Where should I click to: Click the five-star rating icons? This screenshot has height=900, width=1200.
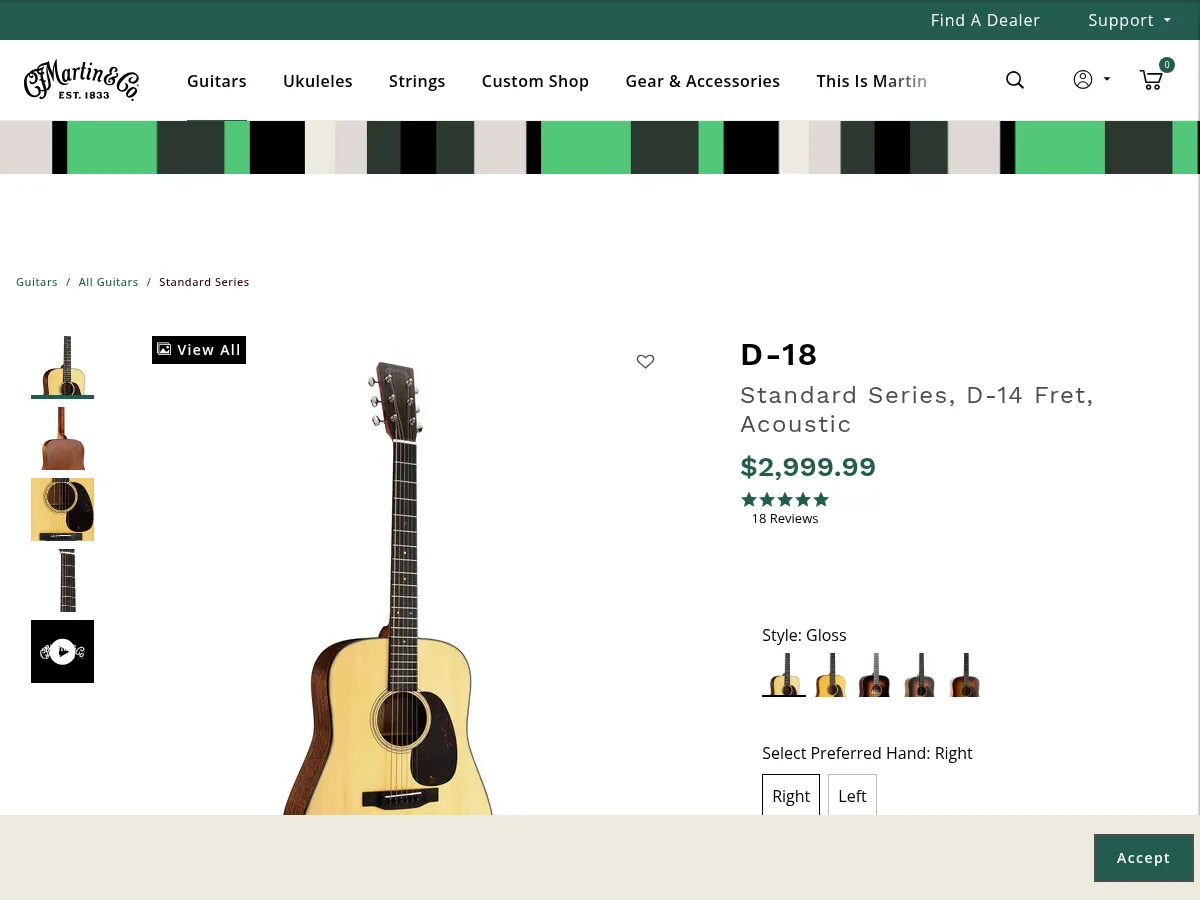[x=785, y=500]
